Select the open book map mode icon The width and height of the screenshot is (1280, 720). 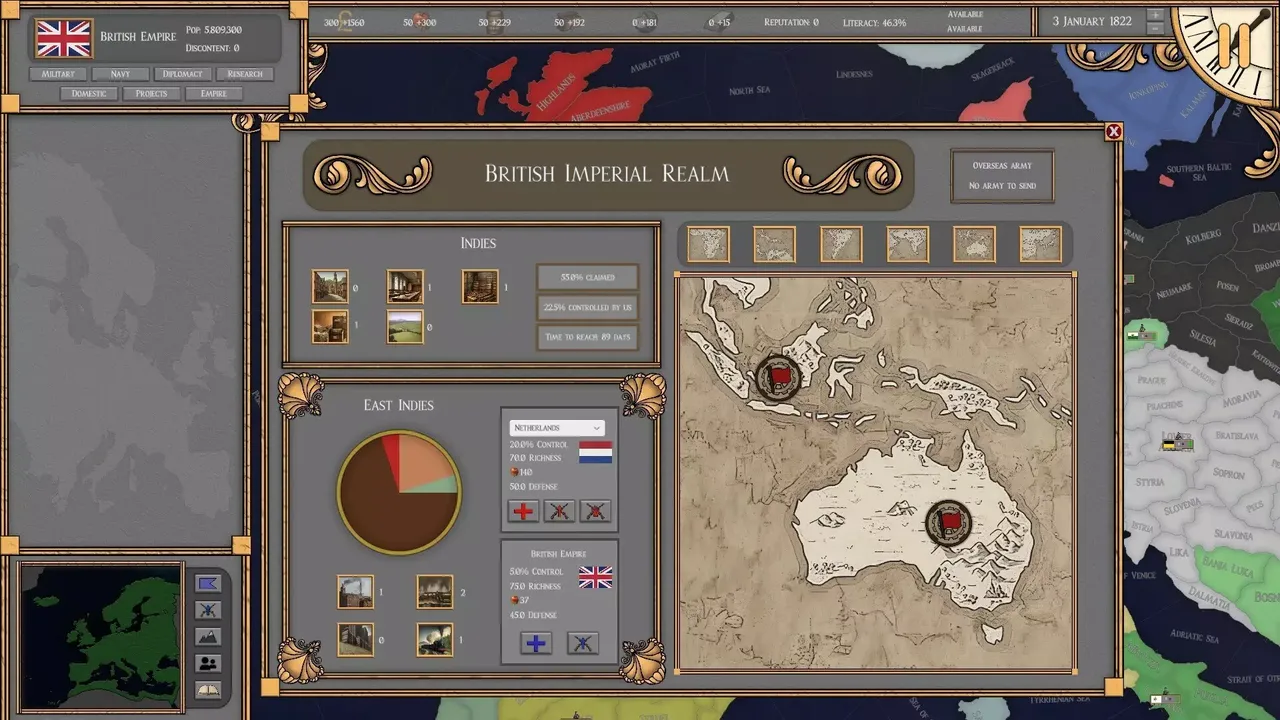pyautogui.click(x=208, y=689)
